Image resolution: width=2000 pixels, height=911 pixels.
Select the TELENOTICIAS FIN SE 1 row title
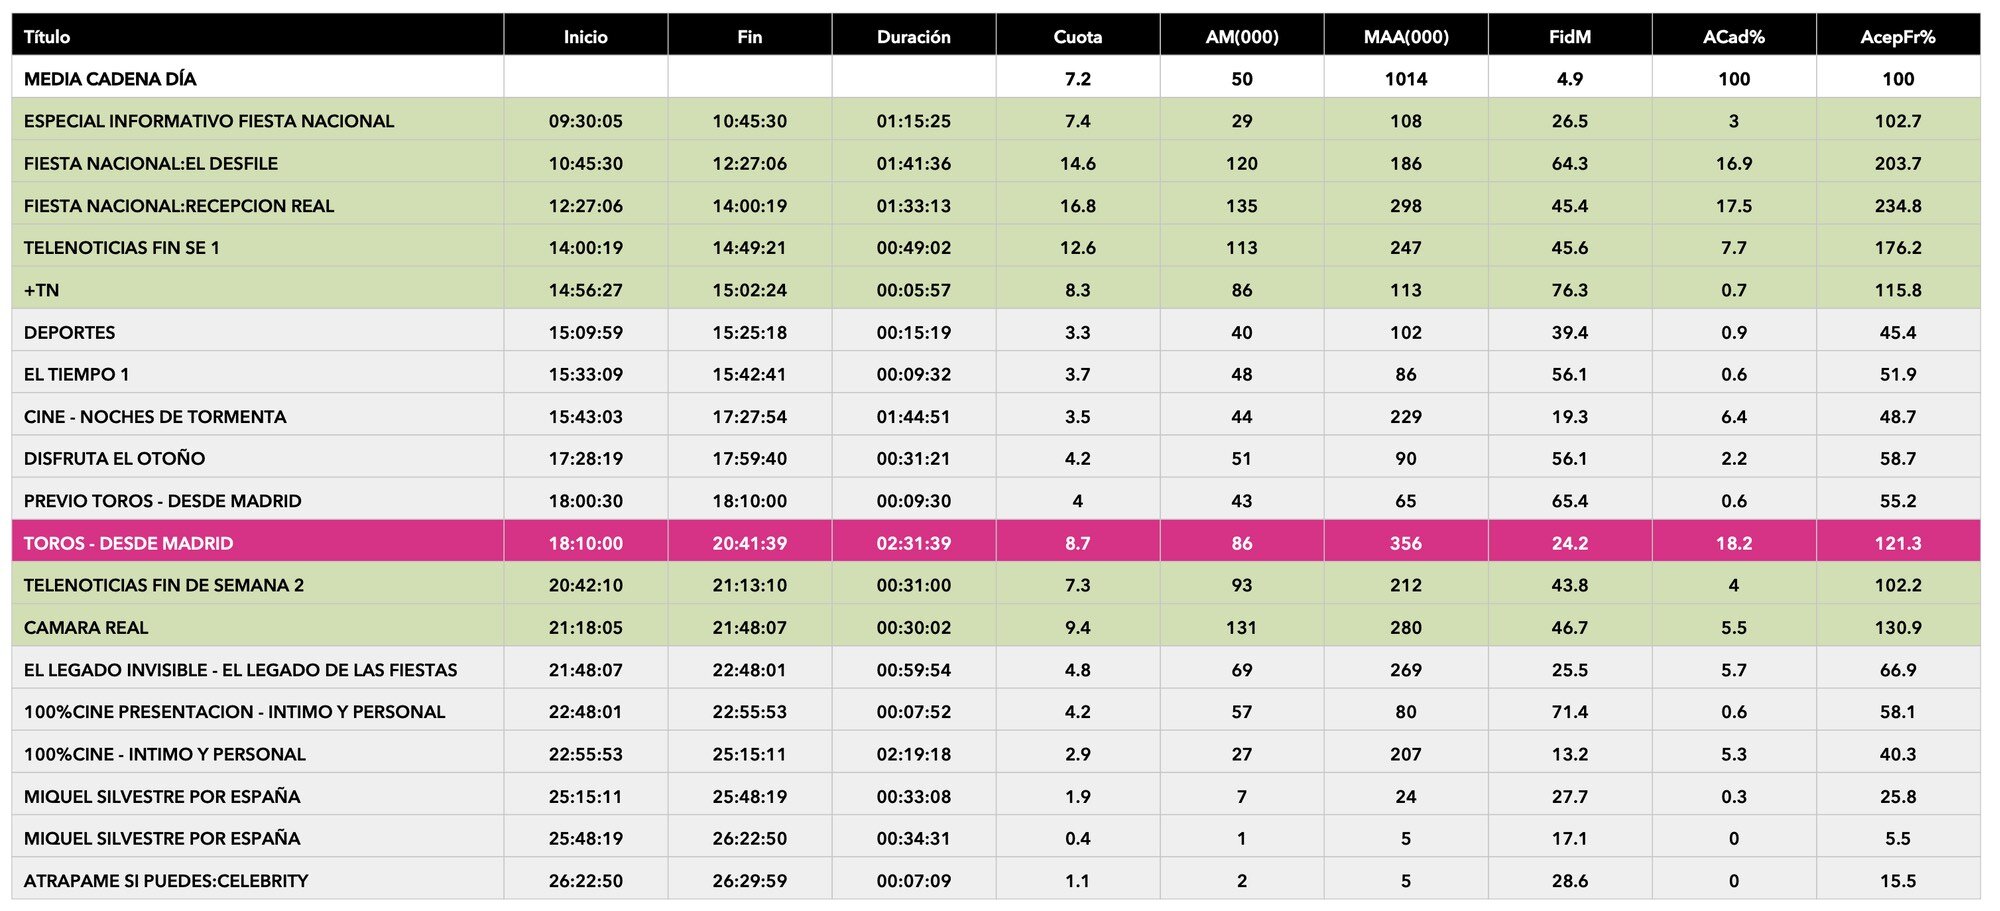(x=122, y=248)
